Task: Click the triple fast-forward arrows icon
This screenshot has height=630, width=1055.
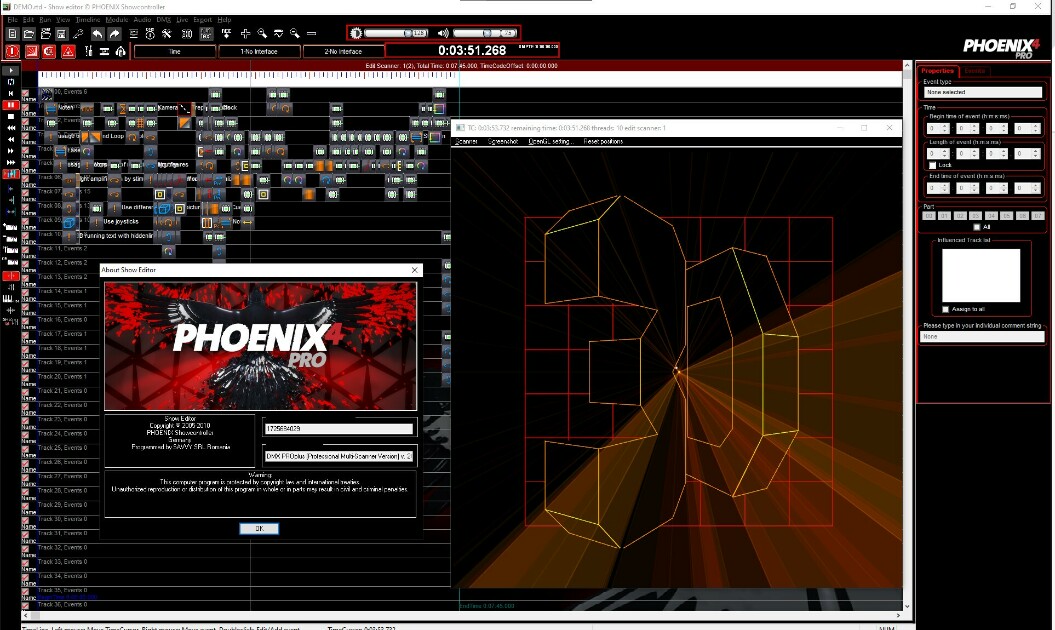Action: pos(11,162)
